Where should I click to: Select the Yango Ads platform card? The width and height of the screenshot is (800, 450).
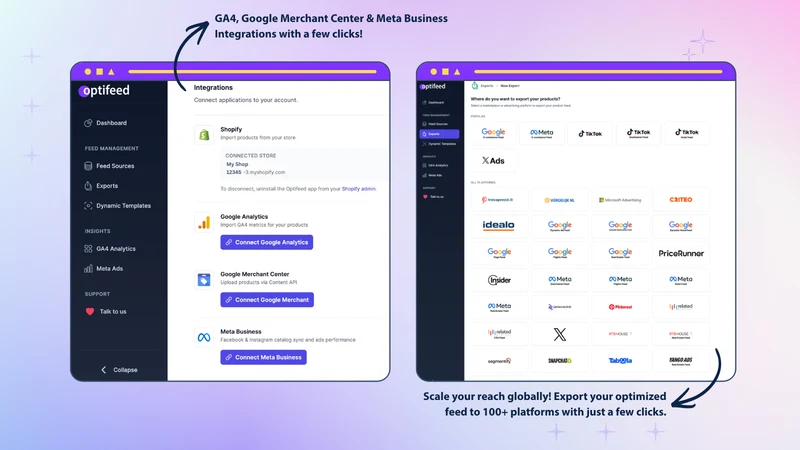click(681, 361)
